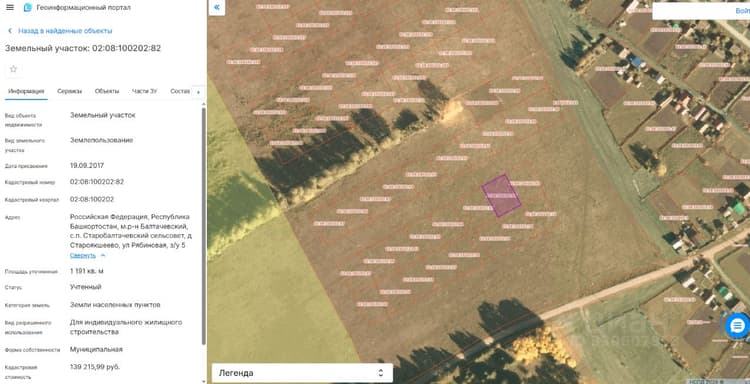Click the Войти login field
The width and height of the screenshot is (750, 384).
pos(701,11)
